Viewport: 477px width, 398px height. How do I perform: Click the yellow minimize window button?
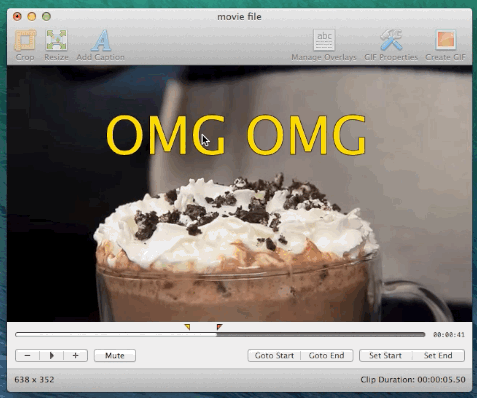[x=32, y=16]
